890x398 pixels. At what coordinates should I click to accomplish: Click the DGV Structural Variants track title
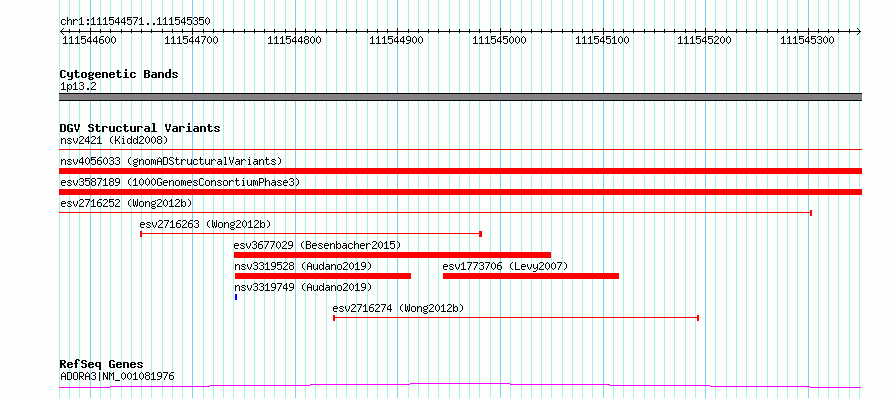140,128
